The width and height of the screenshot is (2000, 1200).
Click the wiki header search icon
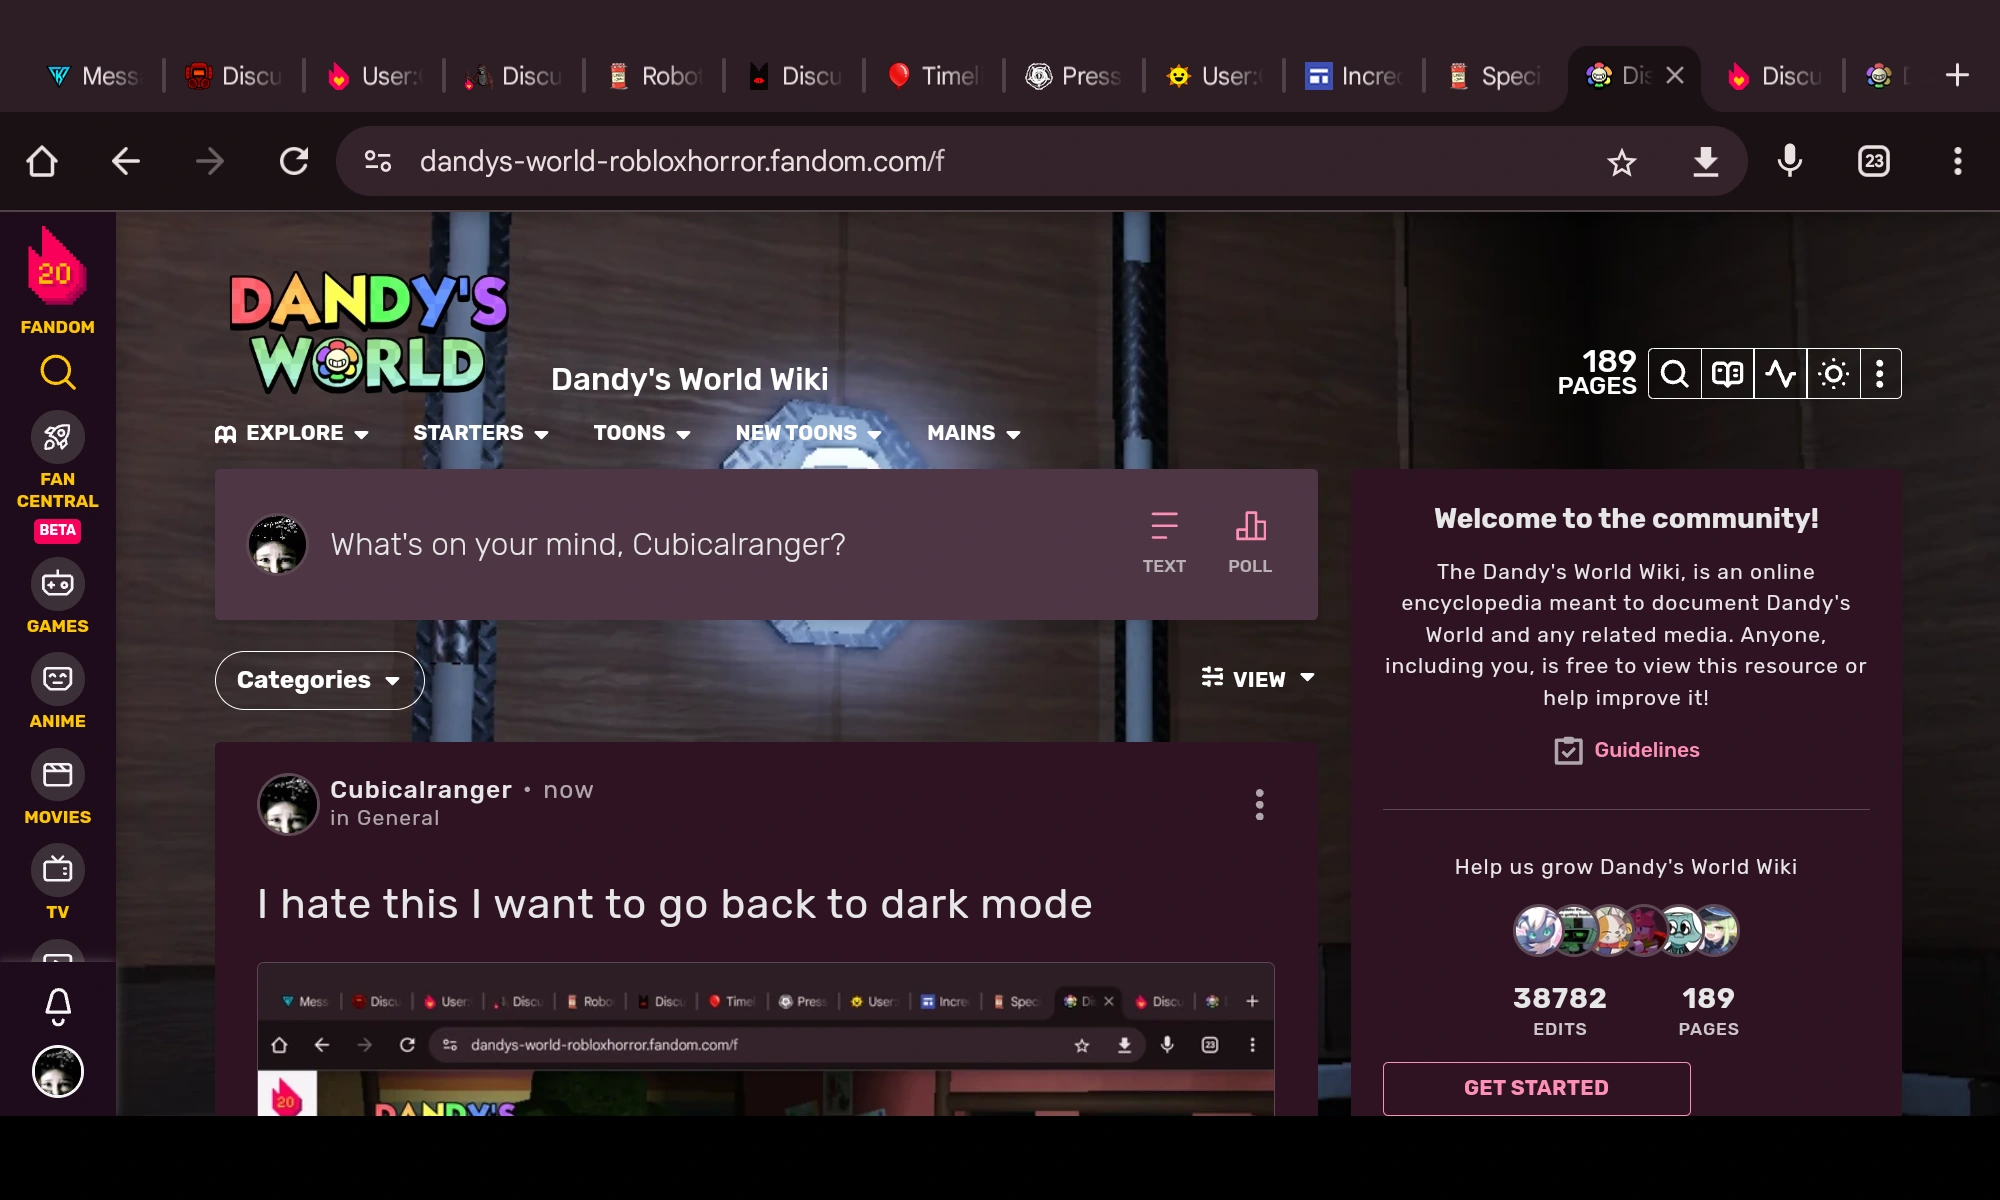(1674, 374)
